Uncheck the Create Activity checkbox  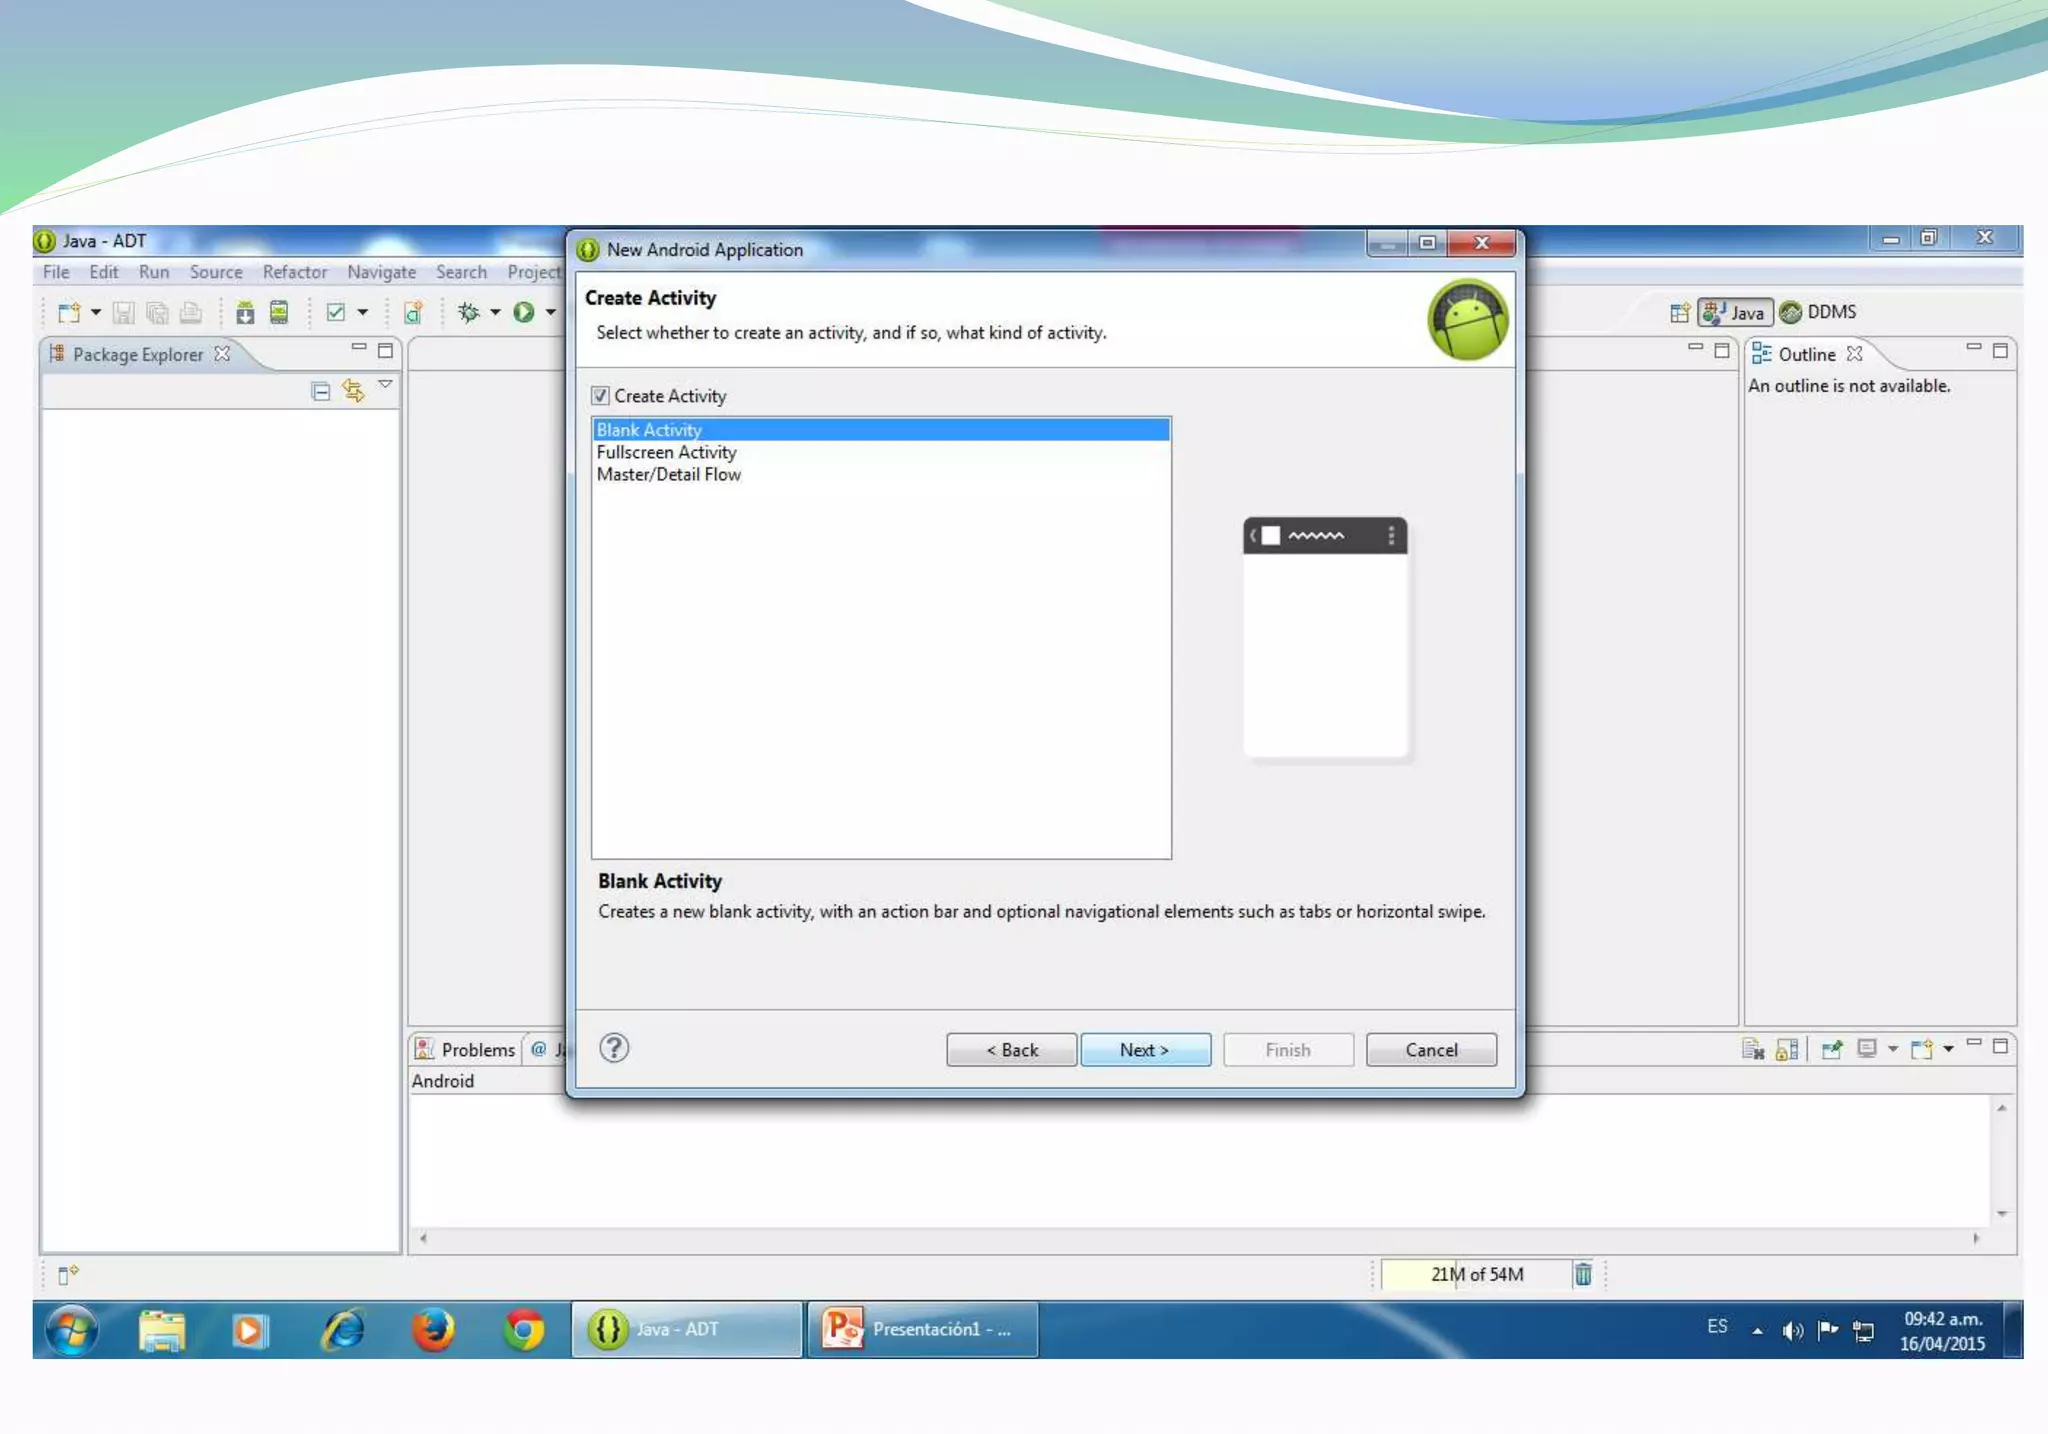tap(601, 396)
